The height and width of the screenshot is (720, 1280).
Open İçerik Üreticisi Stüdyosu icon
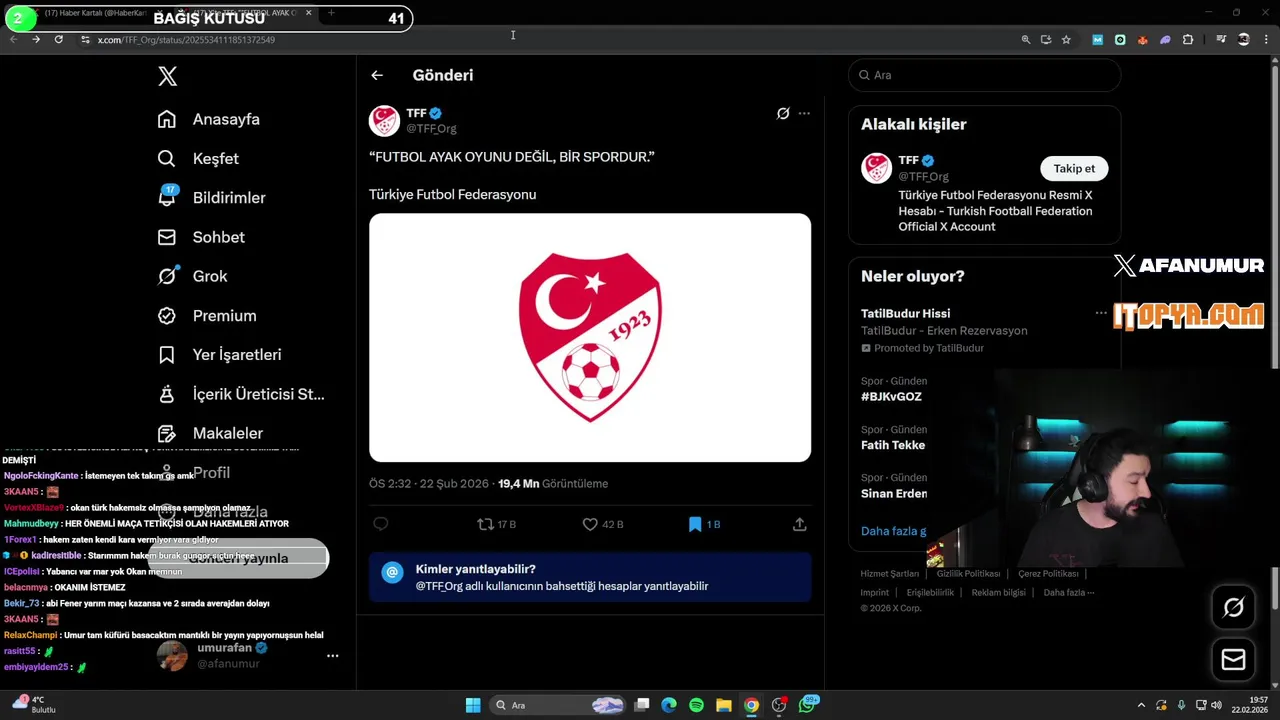click(x=167, y=394)
